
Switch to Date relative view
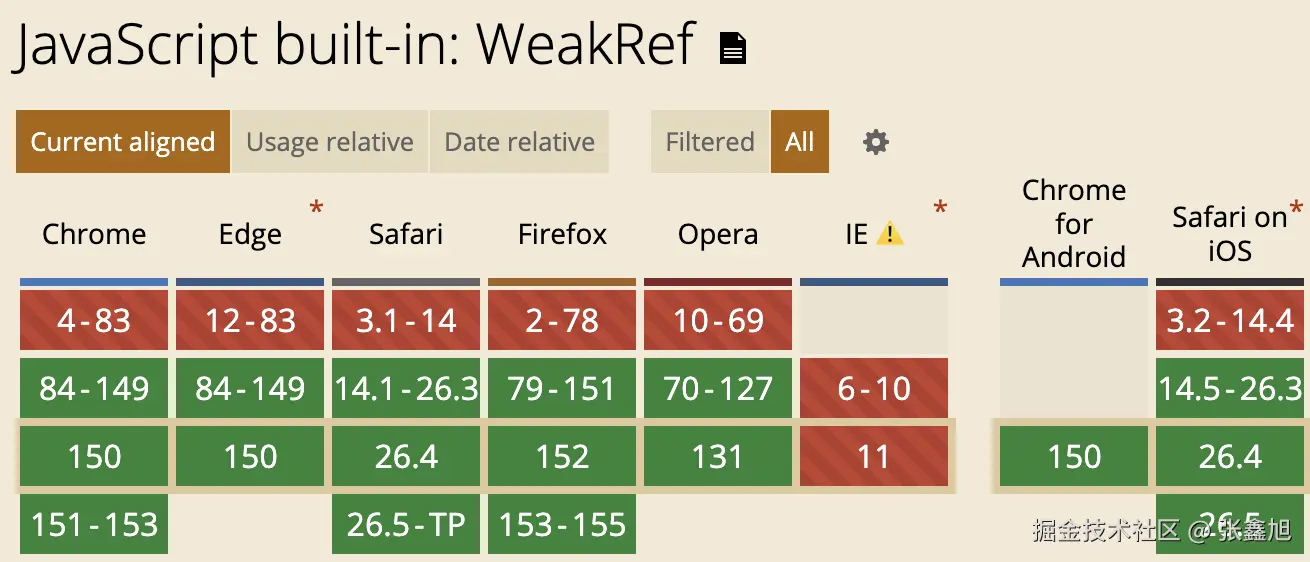coord(519,142)
